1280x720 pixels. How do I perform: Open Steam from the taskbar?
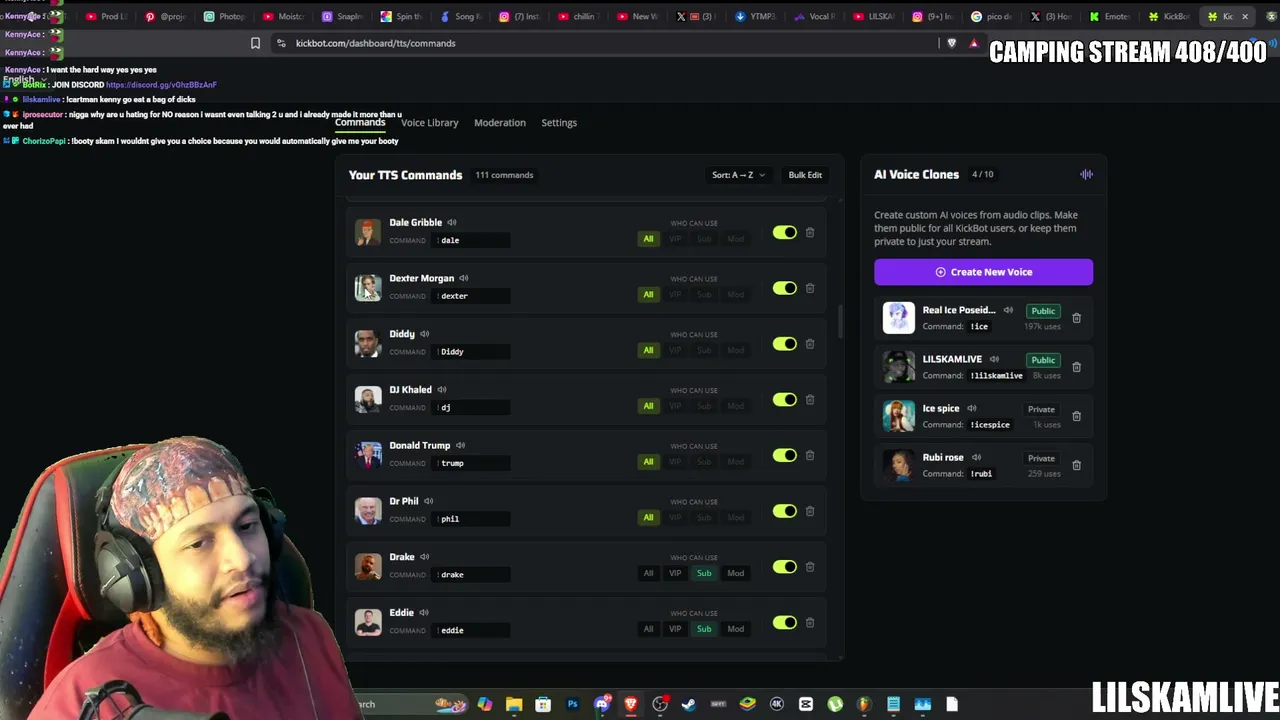coord(689,704)
